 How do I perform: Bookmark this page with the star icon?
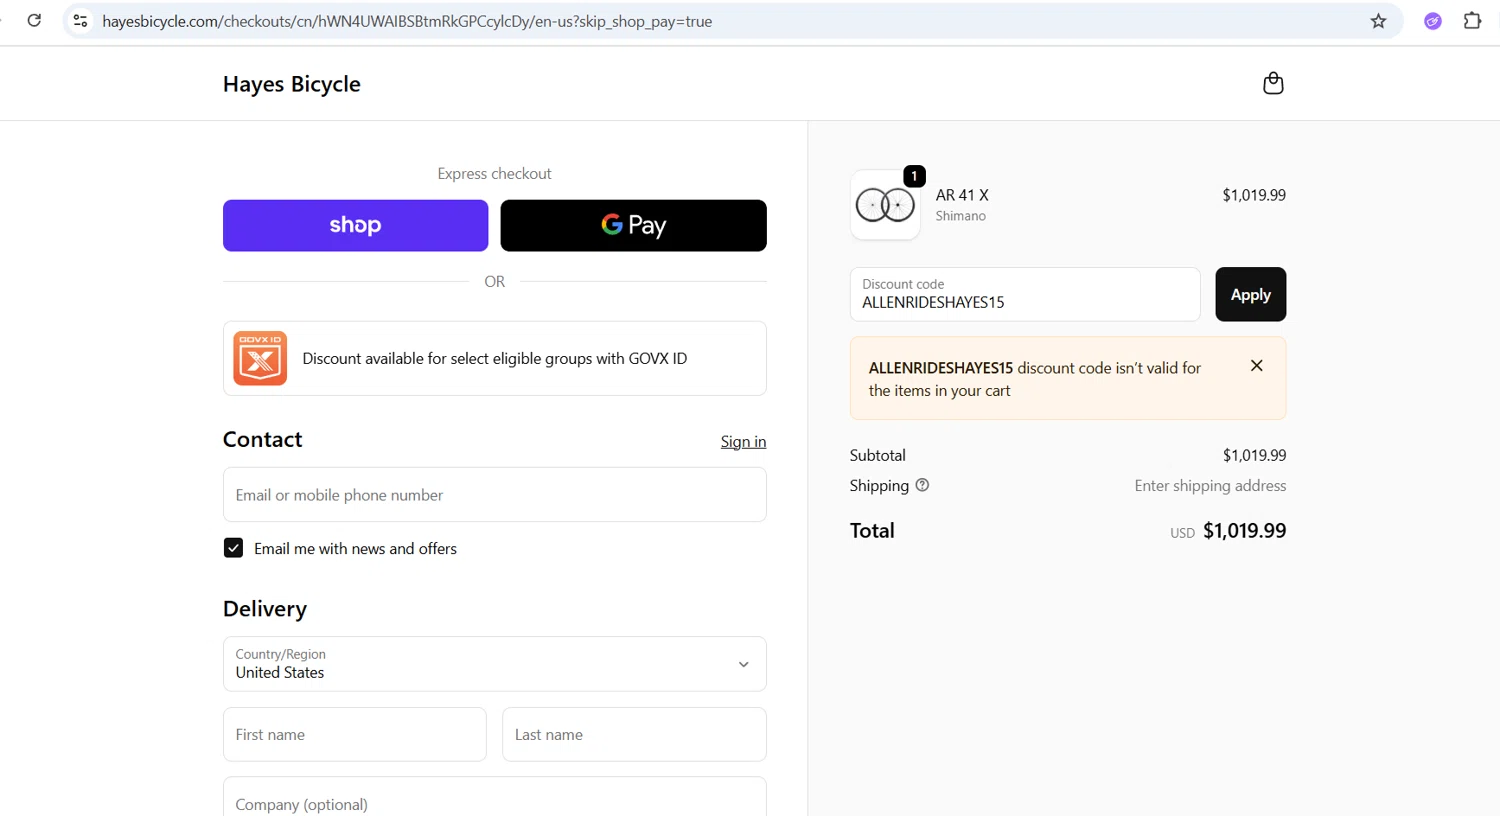pos(1378,21)
